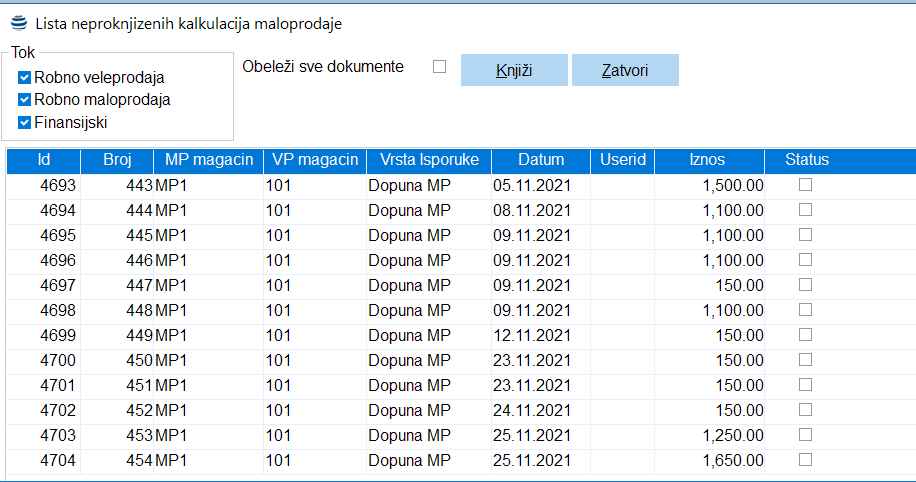Mark Status checkbox for row 4696
The height and width of the screenshot is (482, 916).
coord(805,260)
